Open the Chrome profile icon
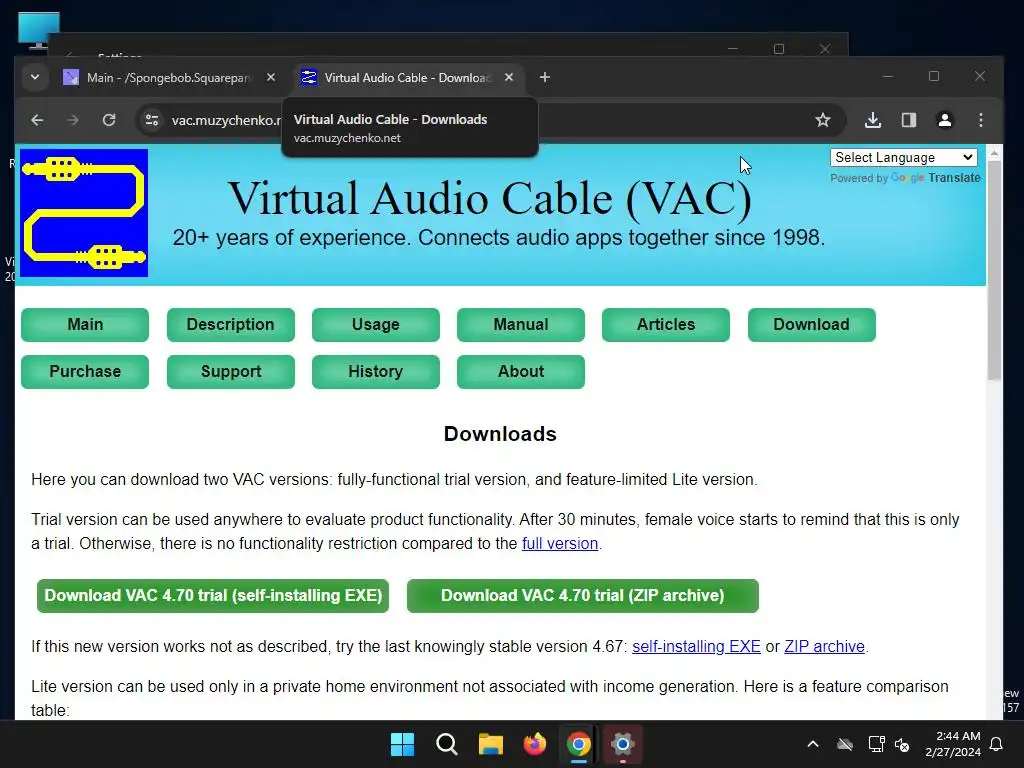Viewport: 1024px width, 768px height. (945, 120)
